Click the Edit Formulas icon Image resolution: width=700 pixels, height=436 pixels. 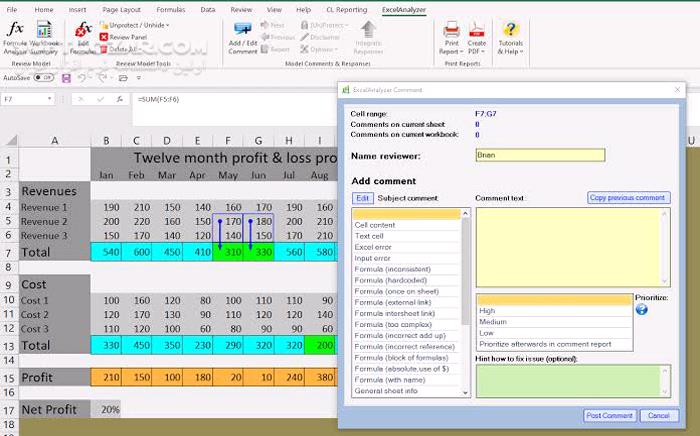pyautogui.click(x=83, y=30)
